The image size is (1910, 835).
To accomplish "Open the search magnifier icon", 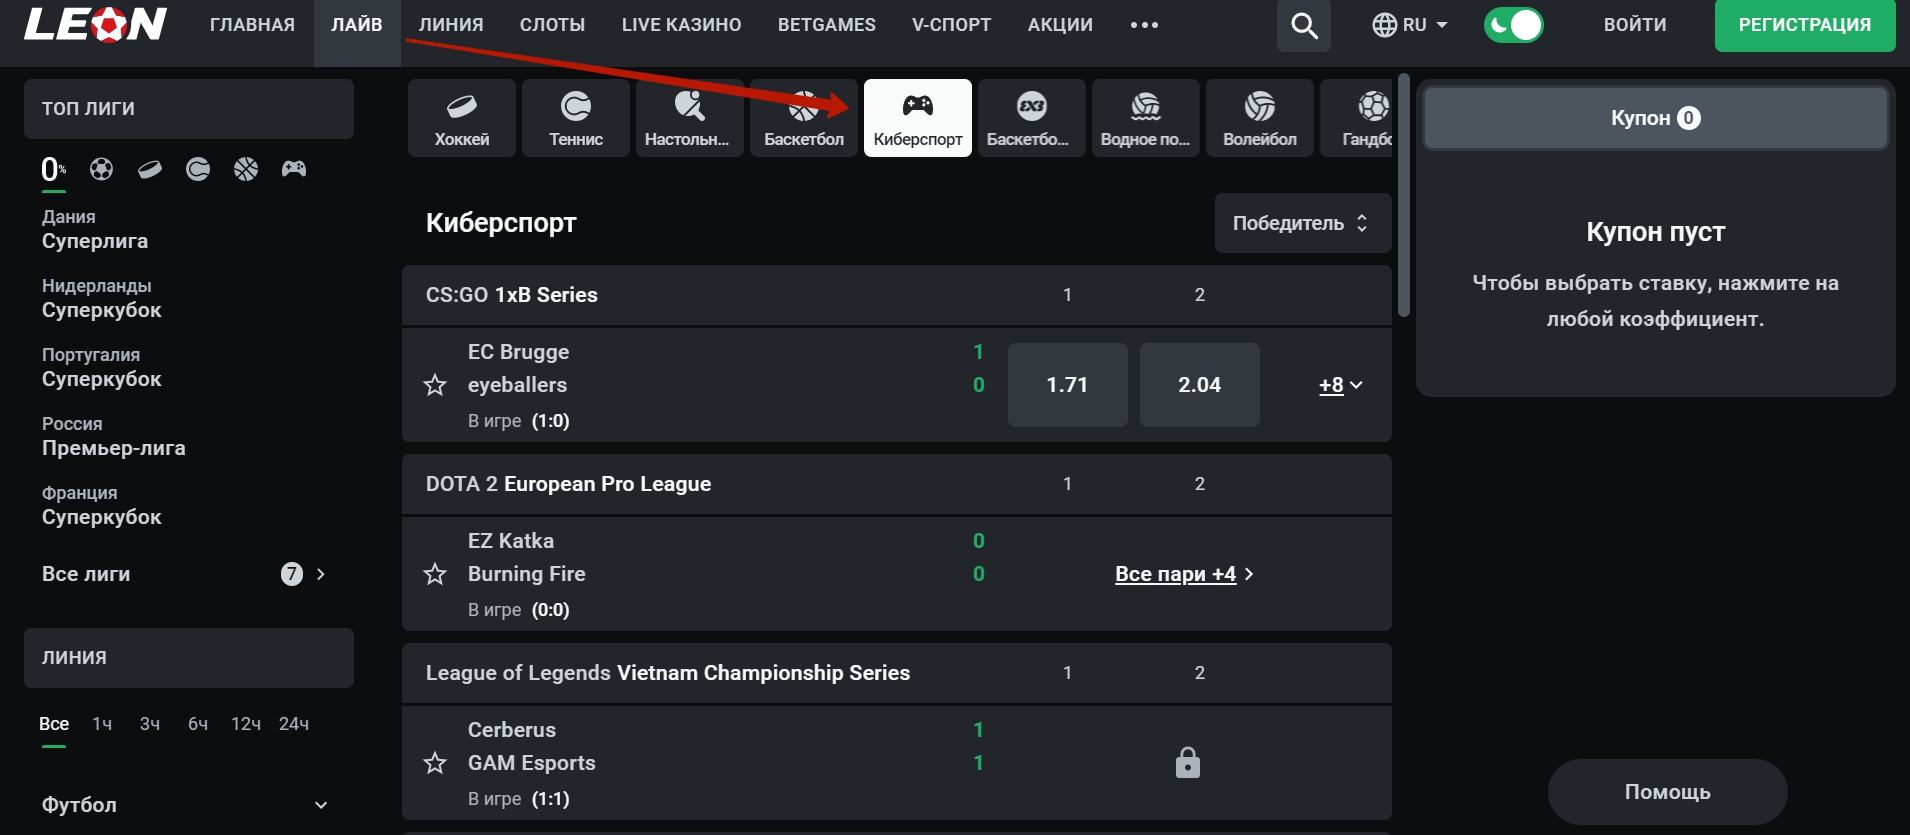I will pyautogui.click(x=1303, y=25).
